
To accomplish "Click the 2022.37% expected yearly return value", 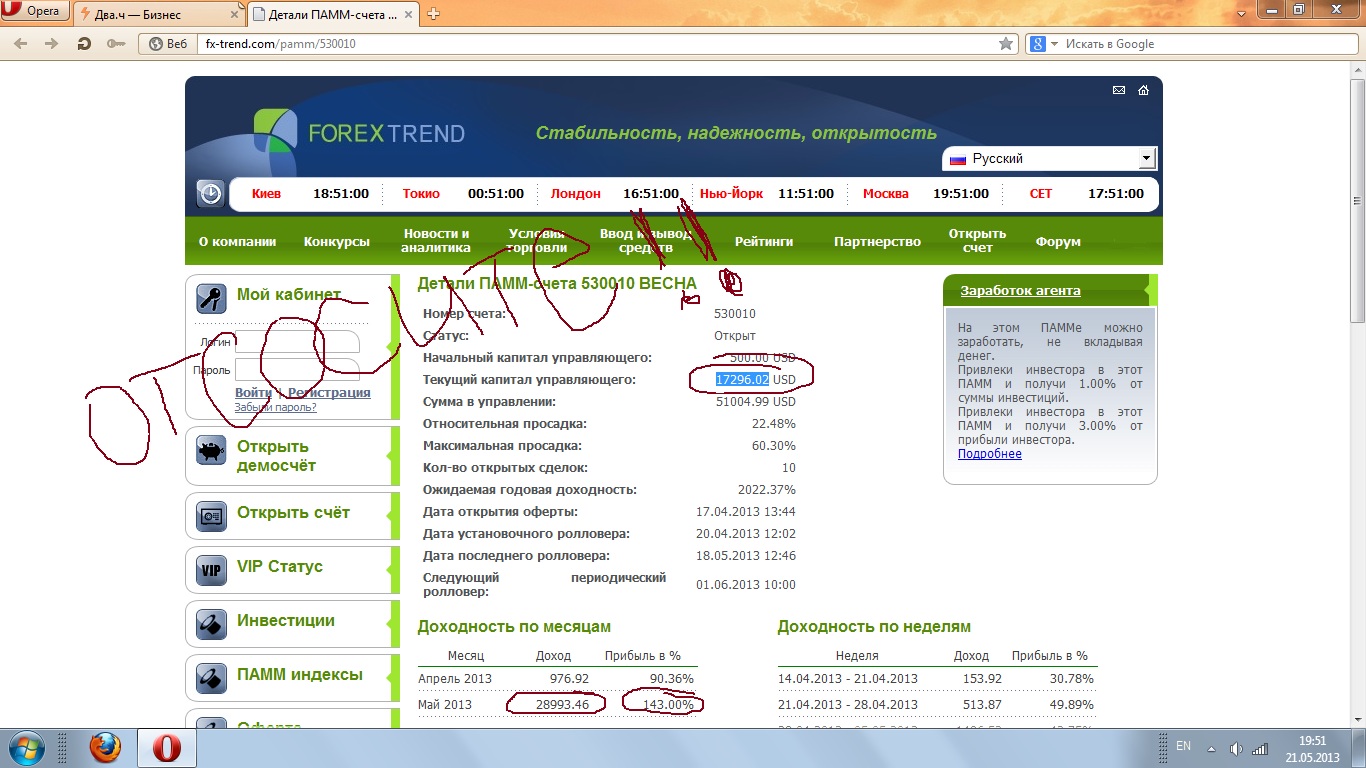I will [766, 490].
